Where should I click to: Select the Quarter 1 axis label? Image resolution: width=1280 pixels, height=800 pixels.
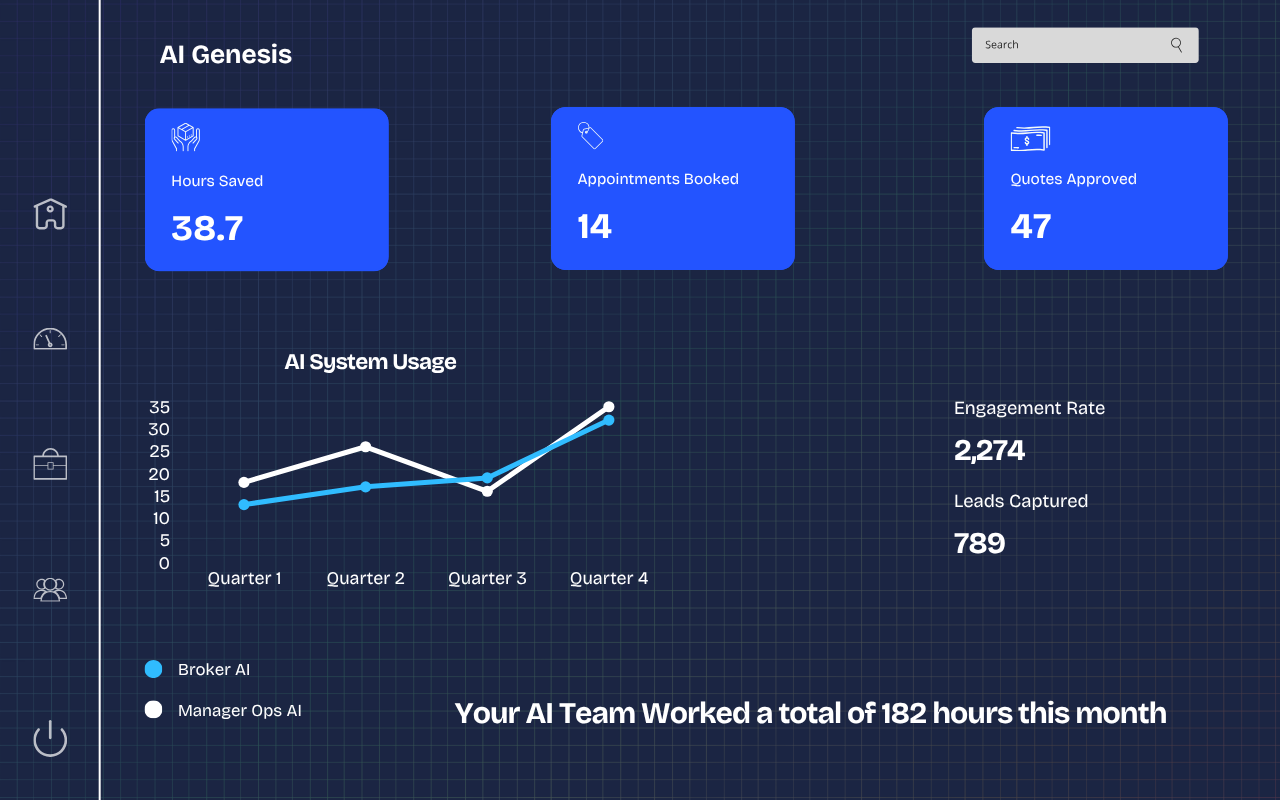(244, 578)
